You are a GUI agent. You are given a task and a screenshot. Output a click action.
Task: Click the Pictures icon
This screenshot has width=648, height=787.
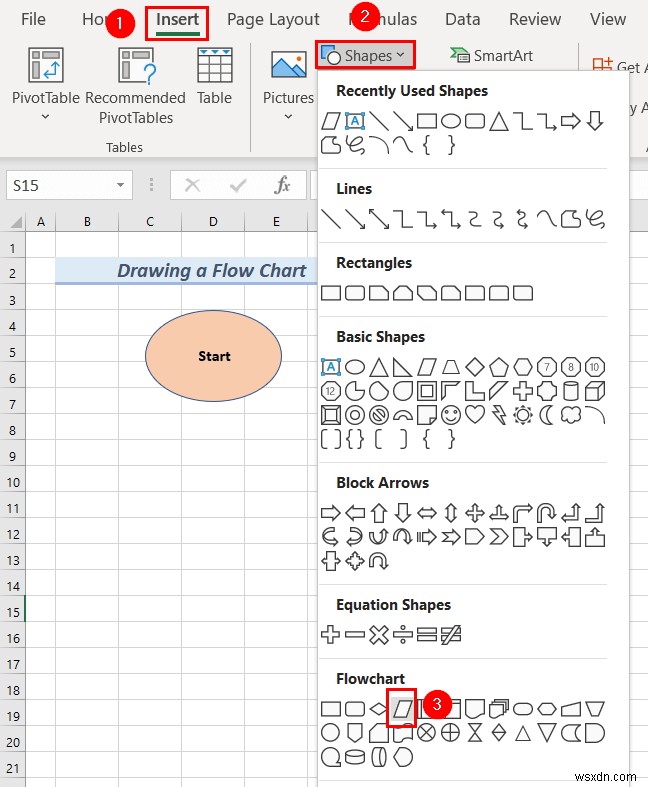click(x=289, y=64)
